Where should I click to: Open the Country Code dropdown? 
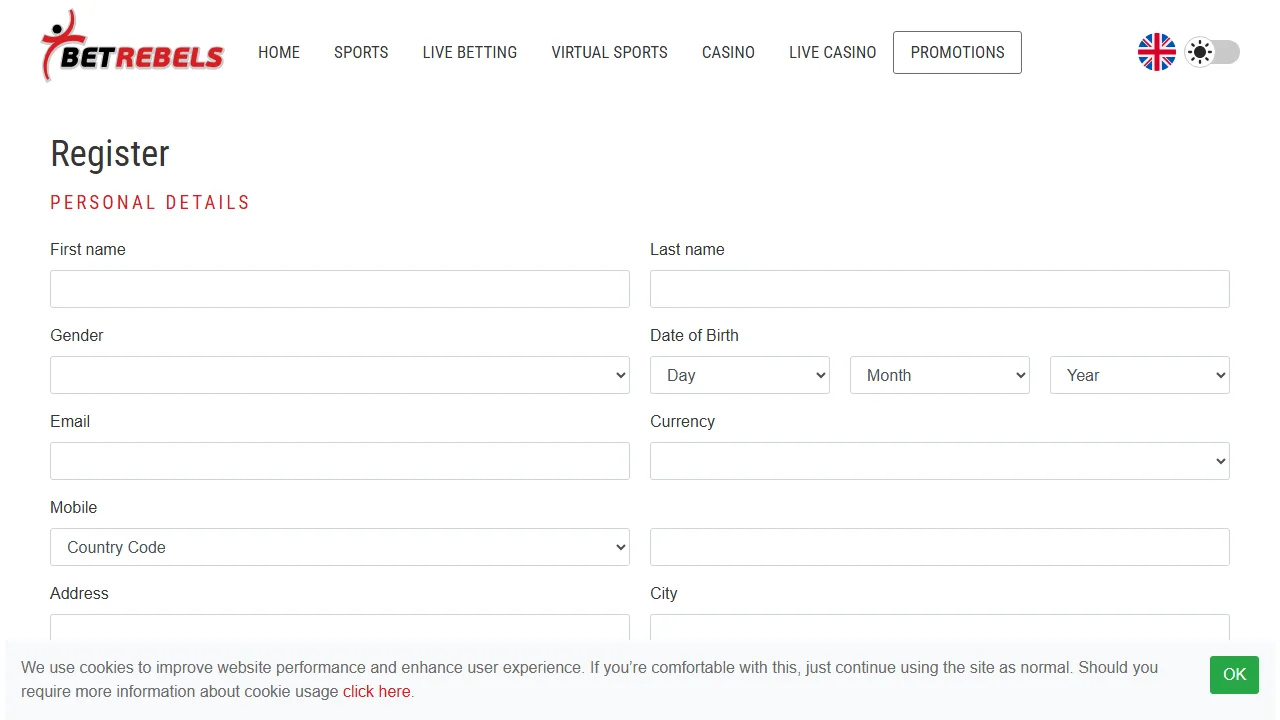(340, 547)
